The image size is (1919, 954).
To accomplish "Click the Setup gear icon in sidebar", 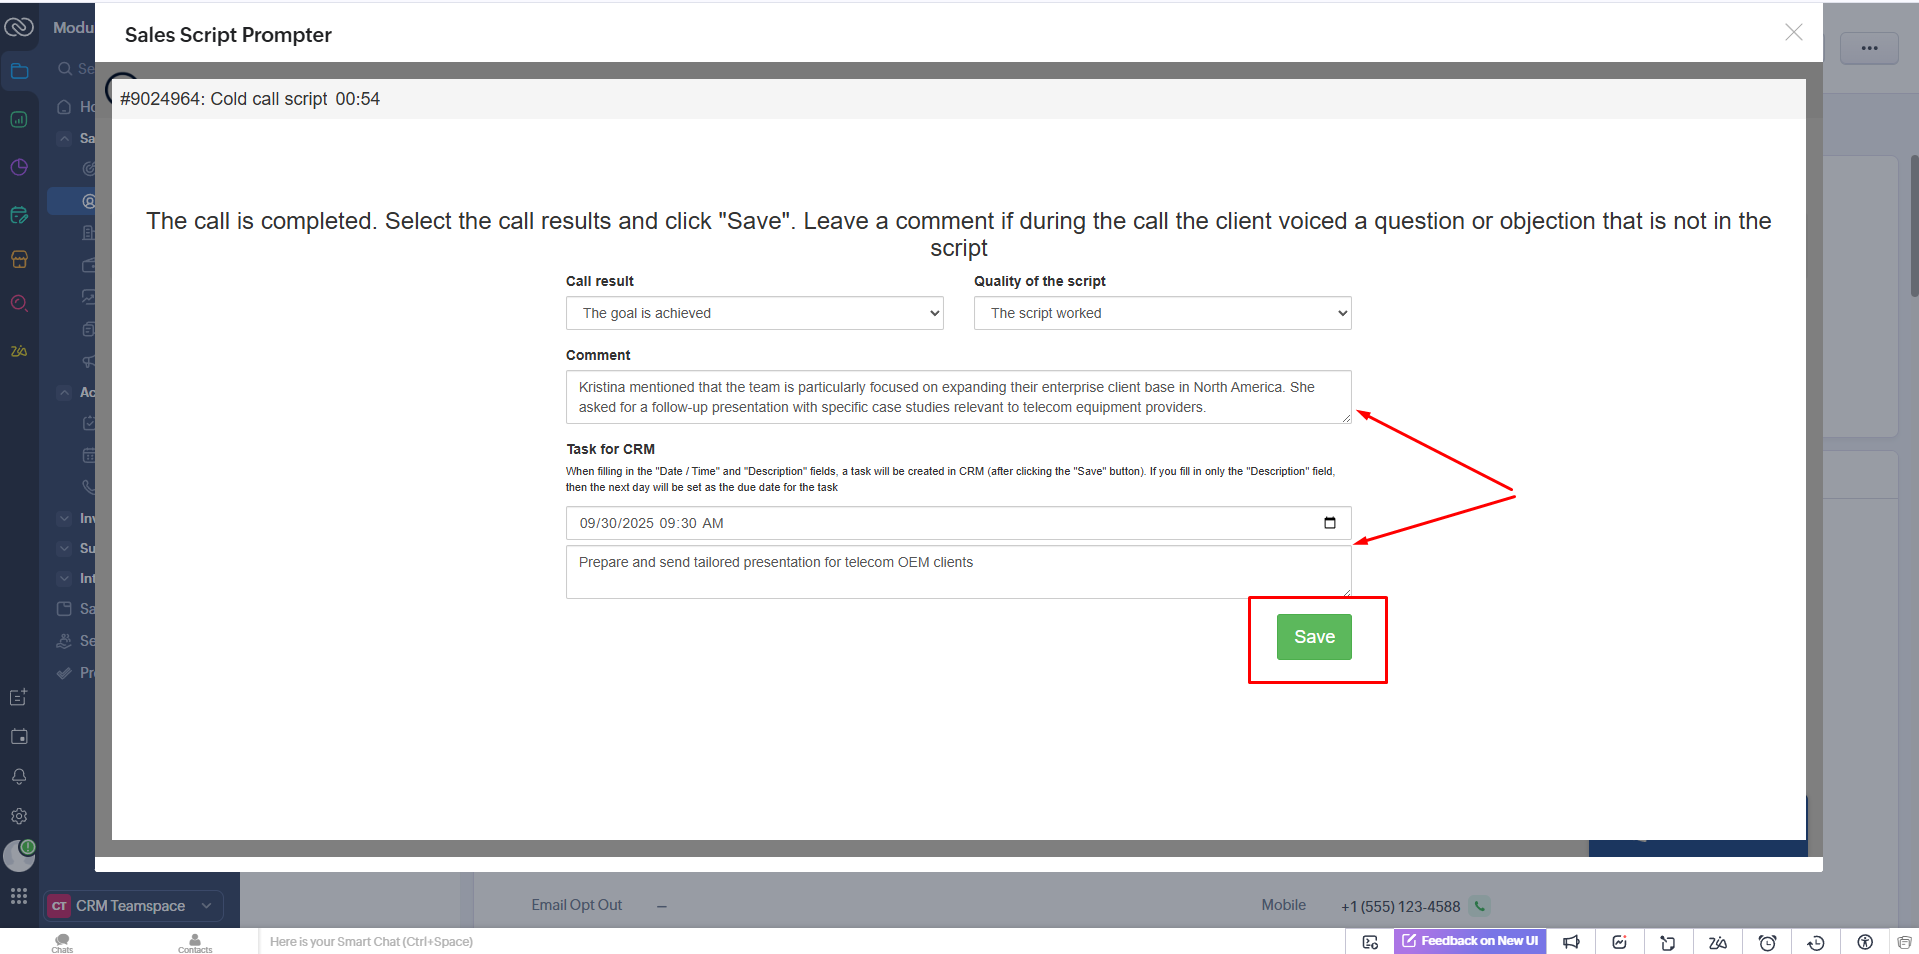I will click(19, 816).
